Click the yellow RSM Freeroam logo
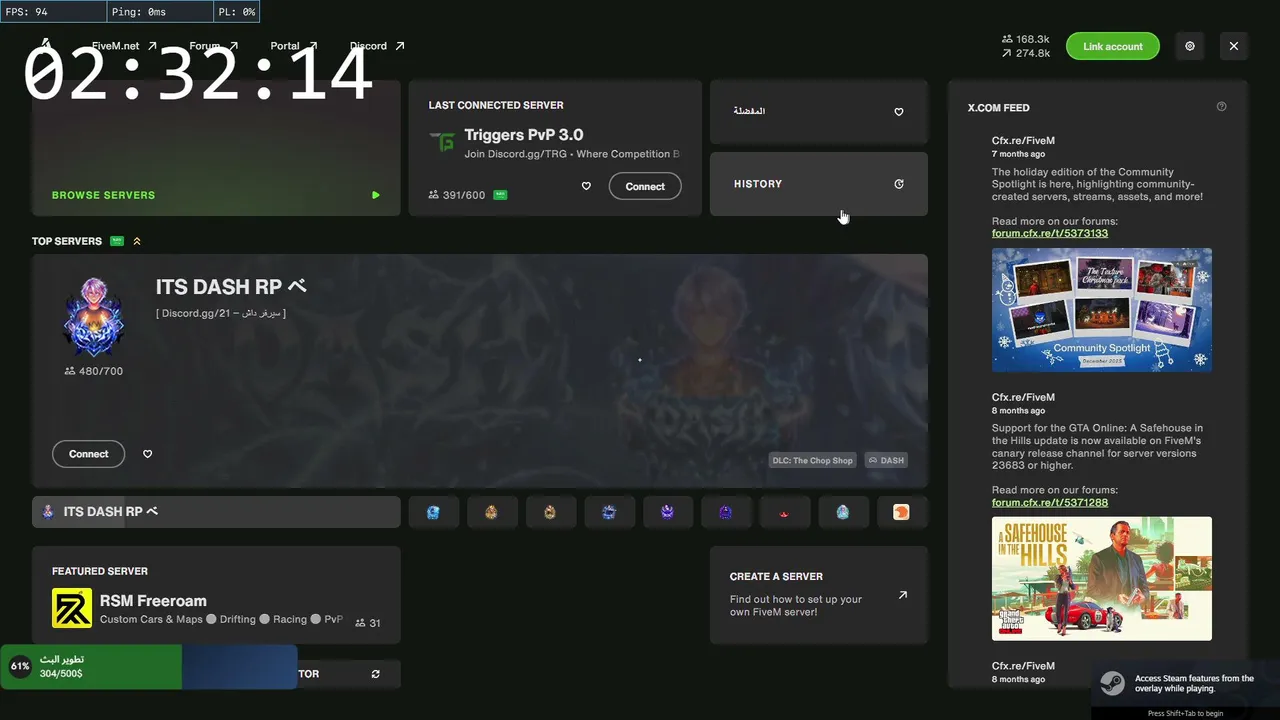The height and width of the screenshot is (720, 1280). [x=72, y=608]
